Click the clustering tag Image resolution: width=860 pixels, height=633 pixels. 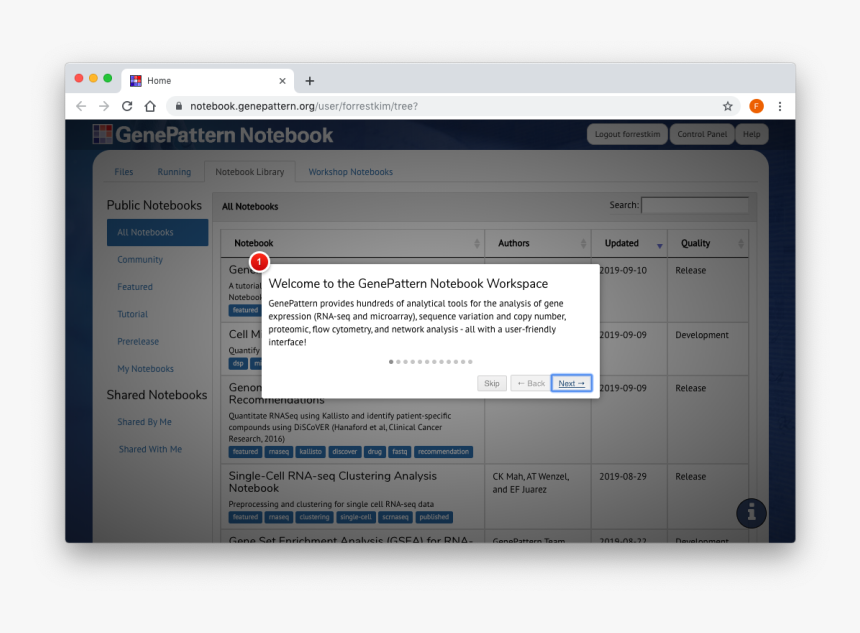pyautogui.click(x=314, y=517)
